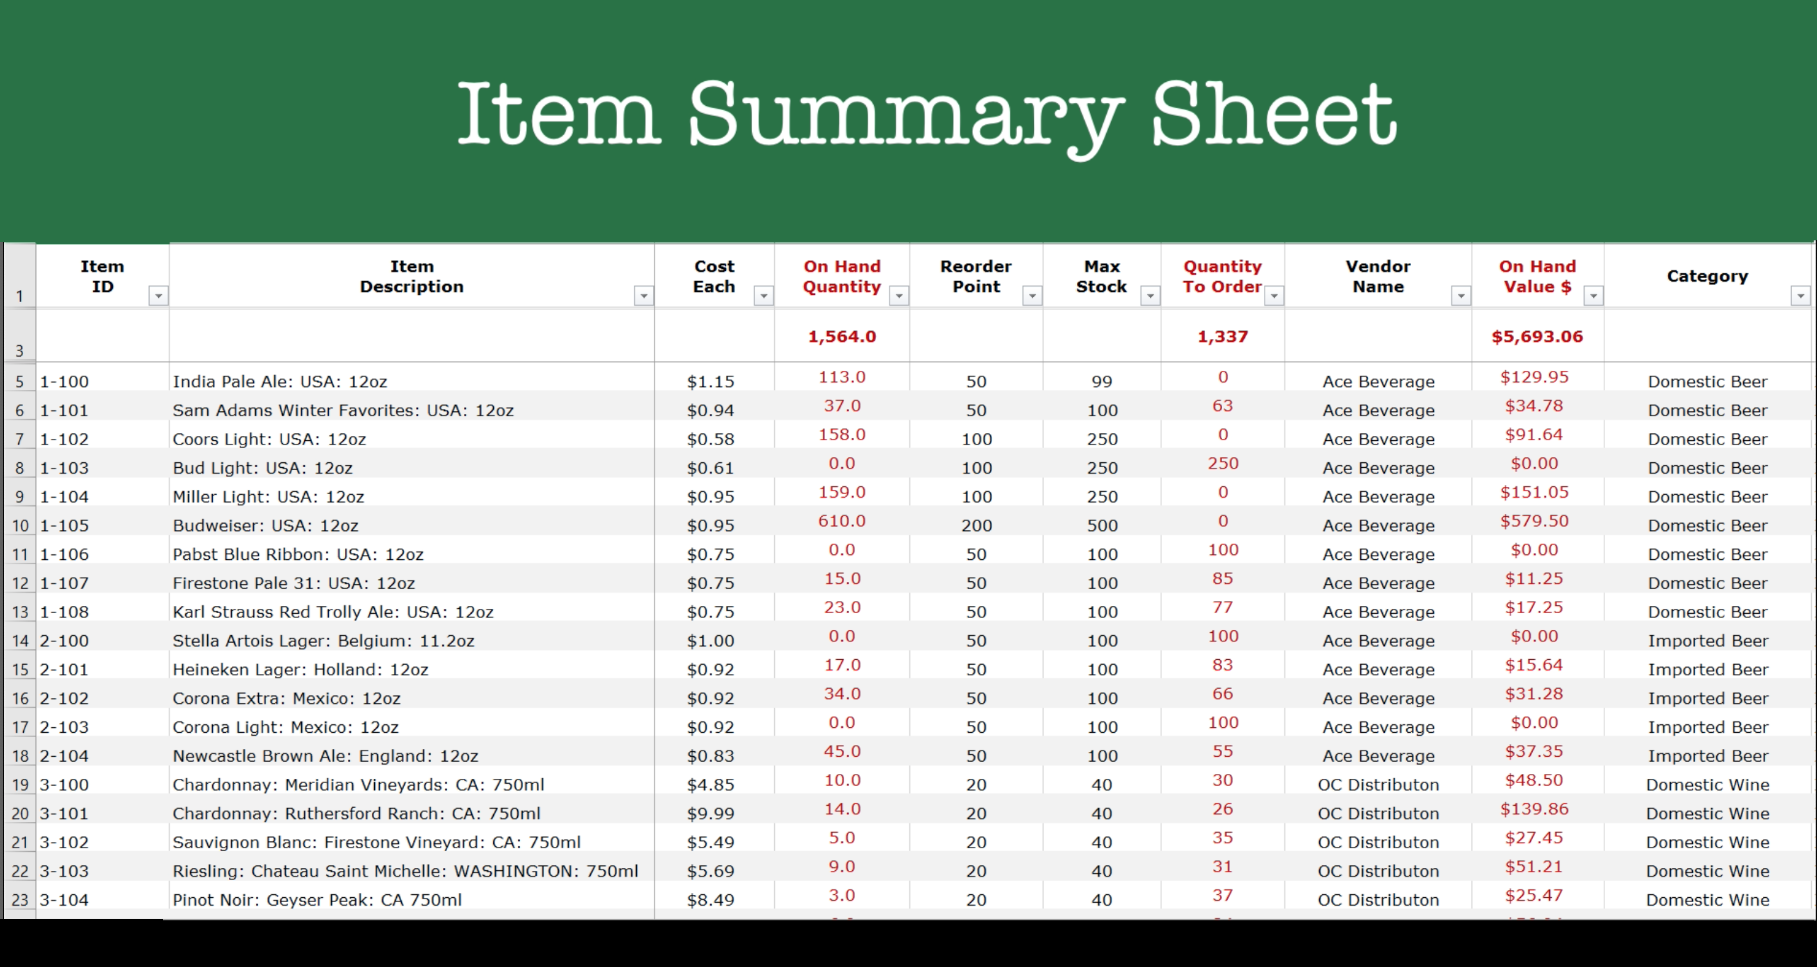
Task: Expand the Cost Each filter arrow
Action: 763,296
